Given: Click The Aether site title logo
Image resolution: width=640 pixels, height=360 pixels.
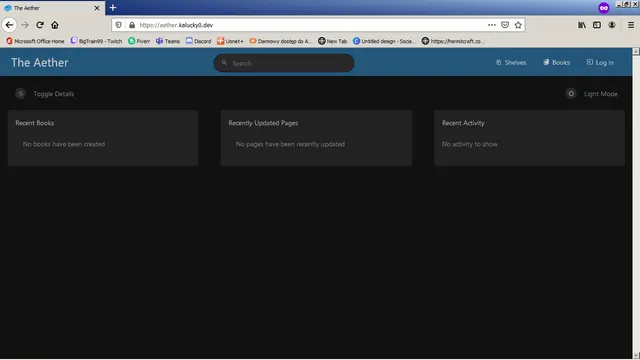Looking at the screenshot, I should coord(40,62).
